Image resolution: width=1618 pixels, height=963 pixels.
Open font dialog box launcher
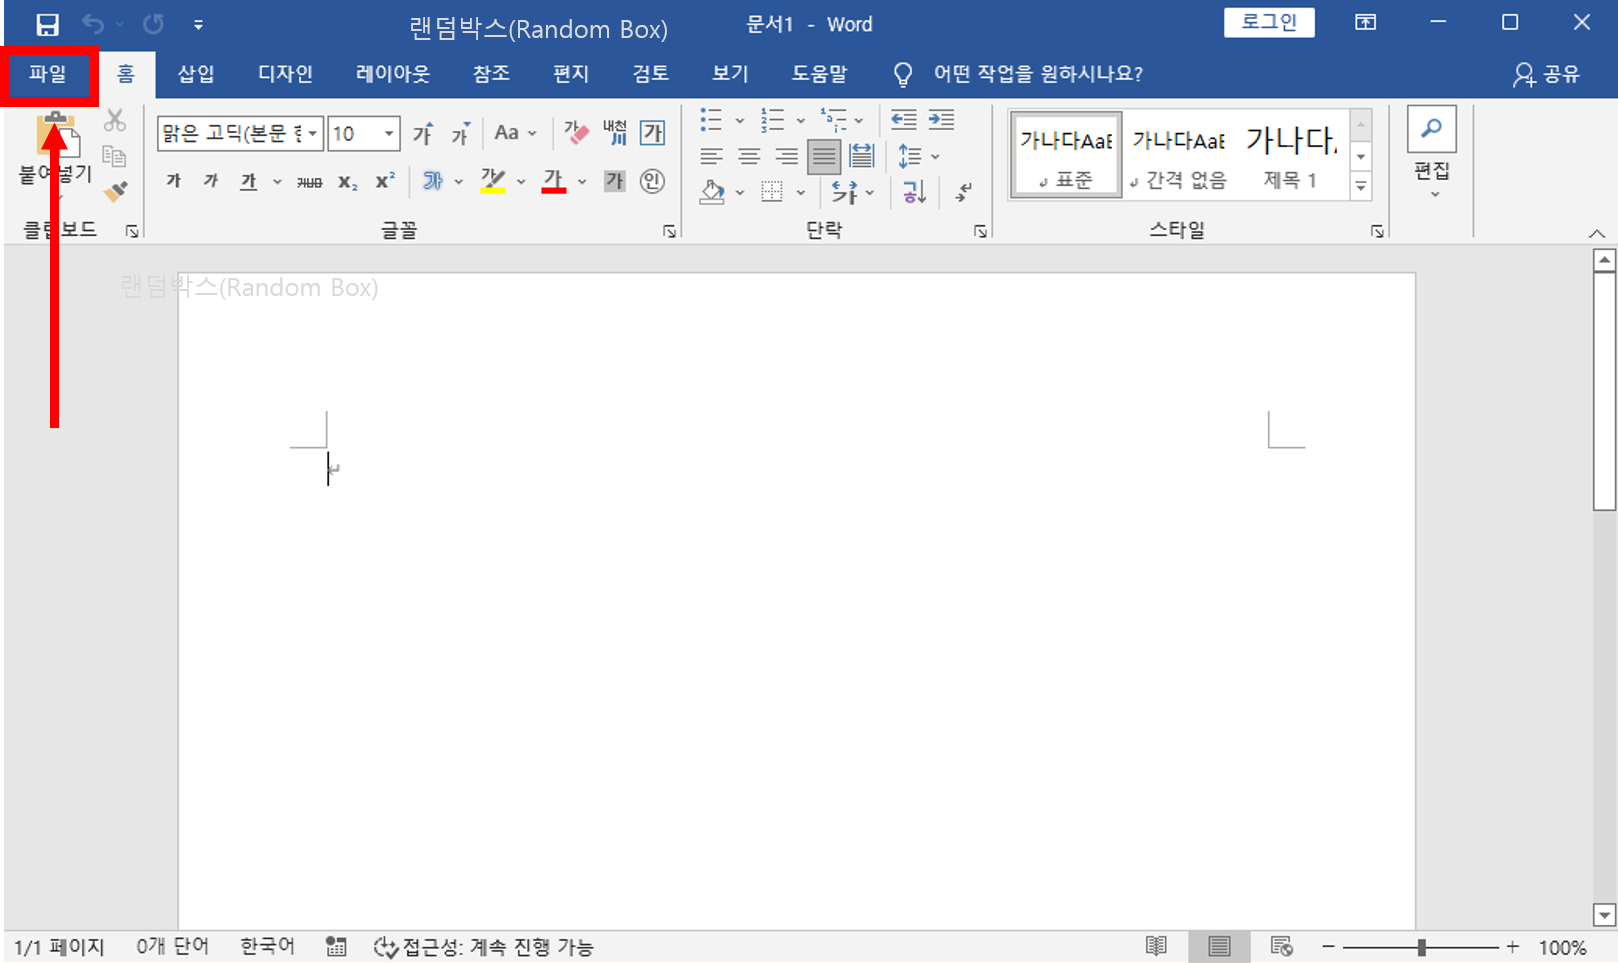coord(669,232)
